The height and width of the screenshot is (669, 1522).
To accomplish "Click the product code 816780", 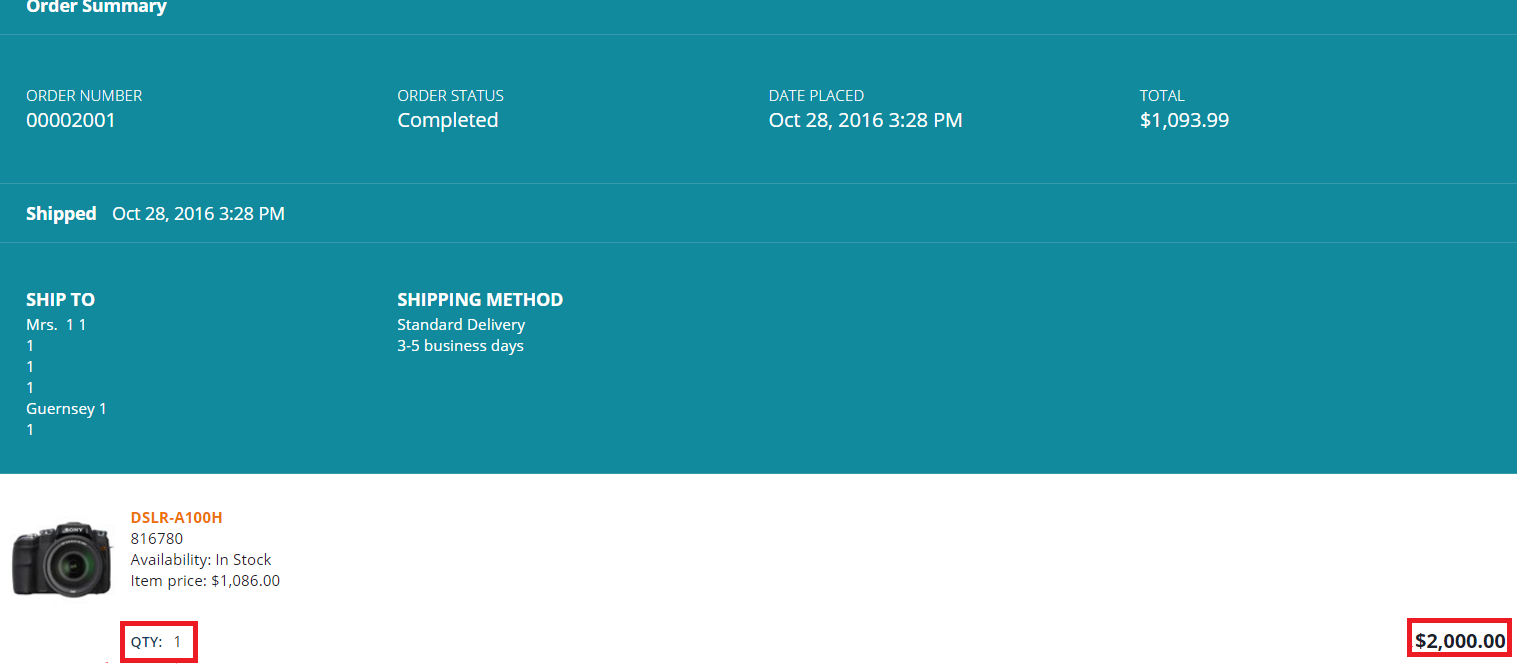I will tap(157, 538).
